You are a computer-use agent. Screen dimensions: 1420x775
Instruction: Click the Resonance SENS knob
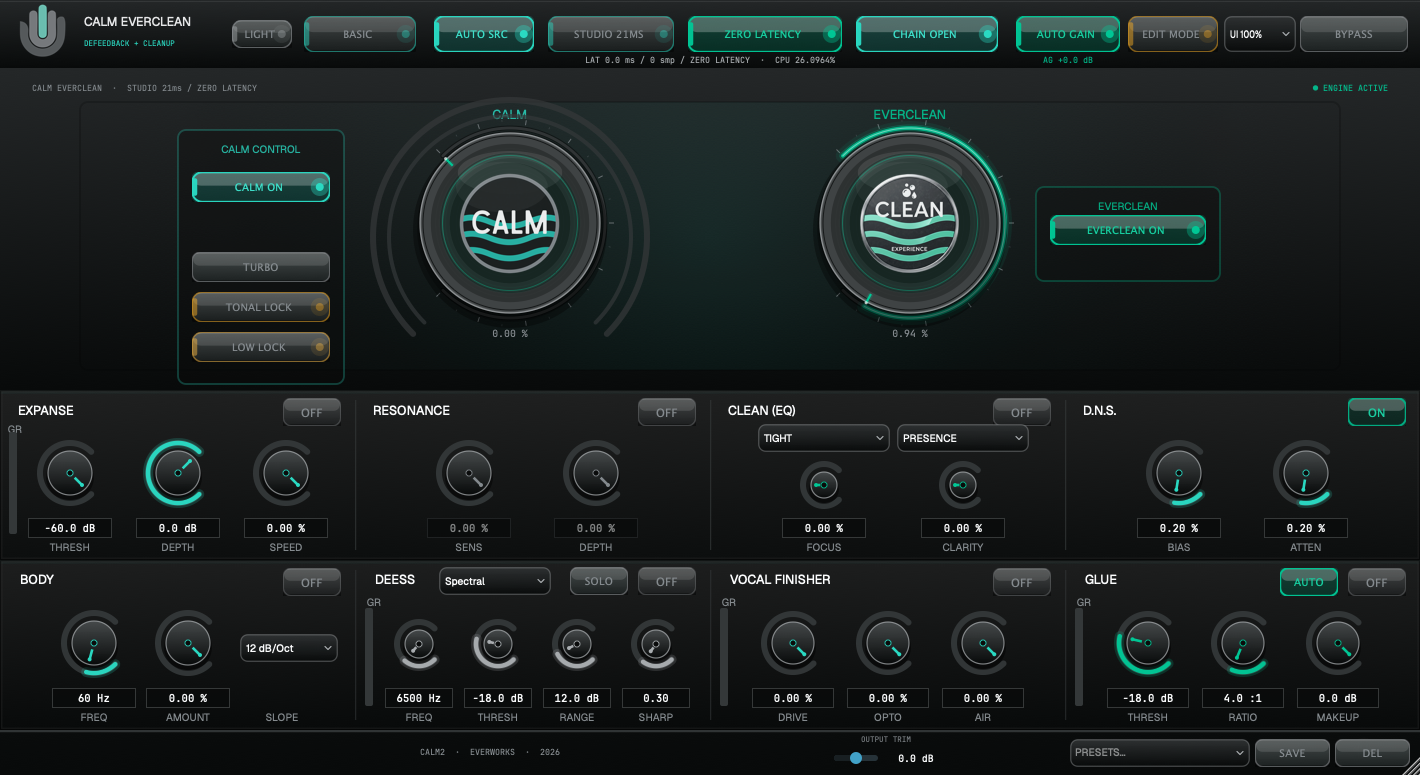(x=468, y=474)
